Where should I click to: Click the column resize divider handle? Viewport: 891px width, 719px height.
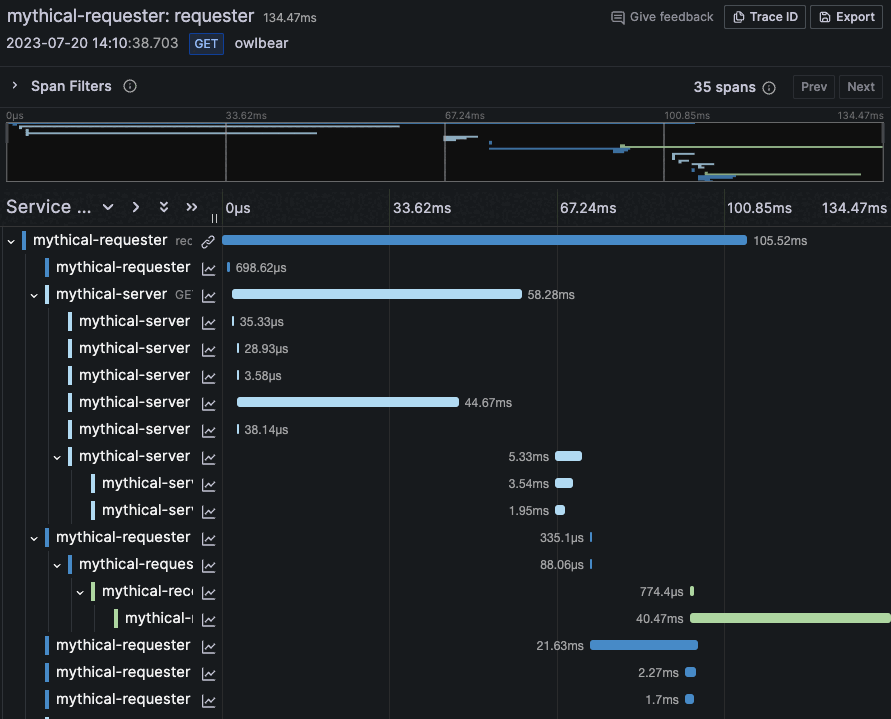214,218
